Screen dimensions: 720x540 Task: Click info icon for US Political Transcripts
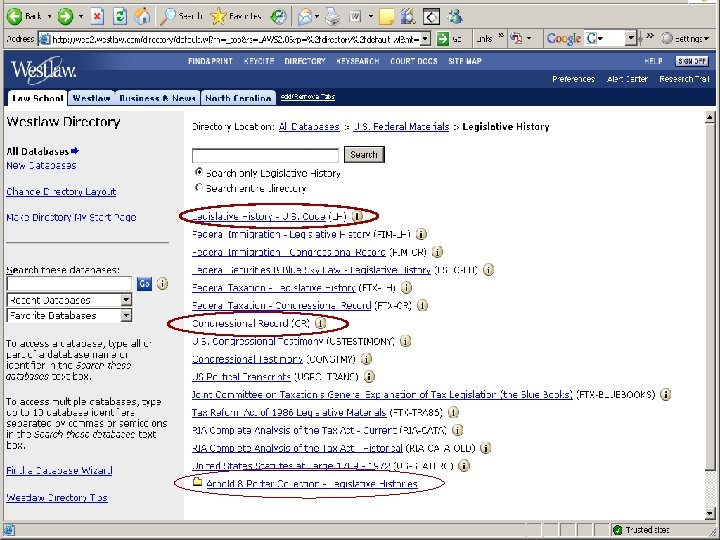pyautogui.click(x=369, y=377)
